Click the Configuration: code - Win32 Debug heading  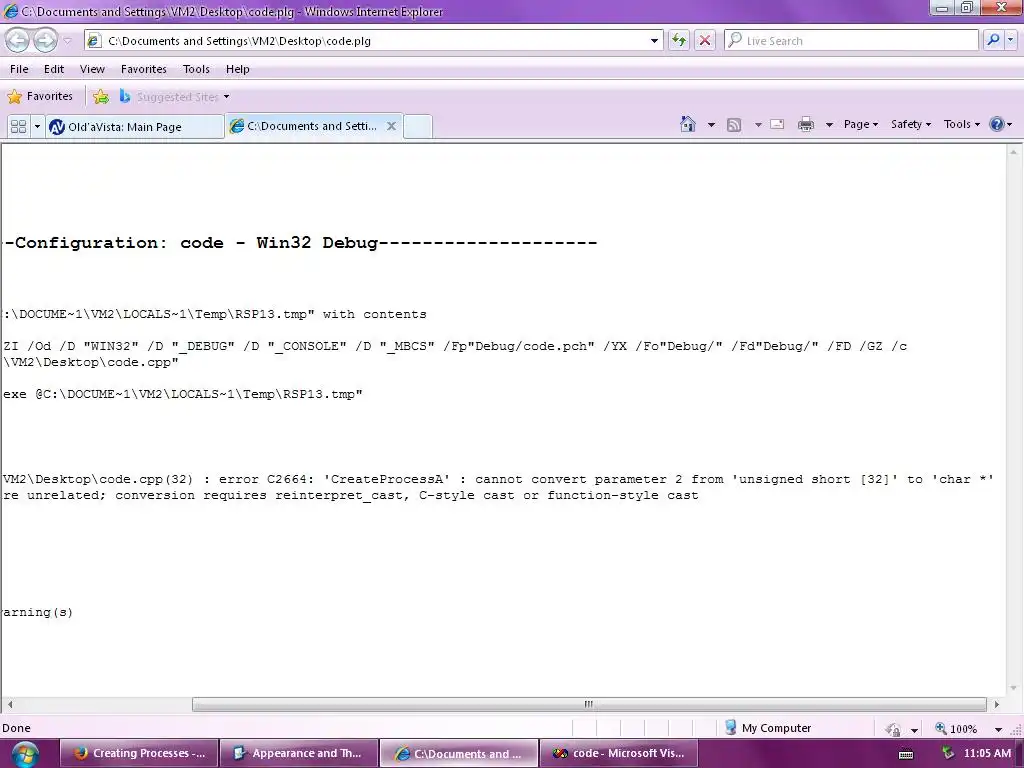(x=300, y=243)
